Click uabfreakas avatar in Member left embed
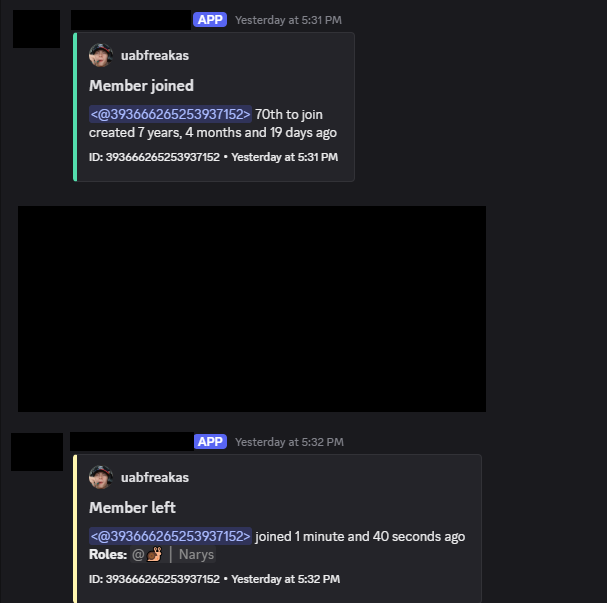This screenshot has height=603, width=607. click(x=101, y=477)
